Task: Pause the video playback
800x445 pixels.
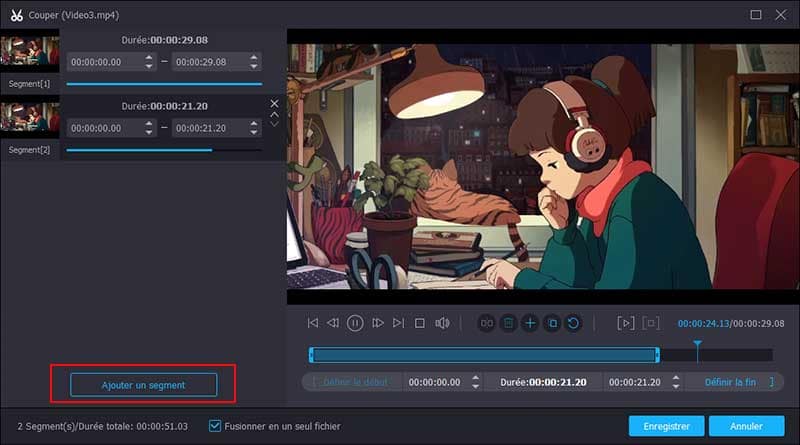Action: [355, 323]
